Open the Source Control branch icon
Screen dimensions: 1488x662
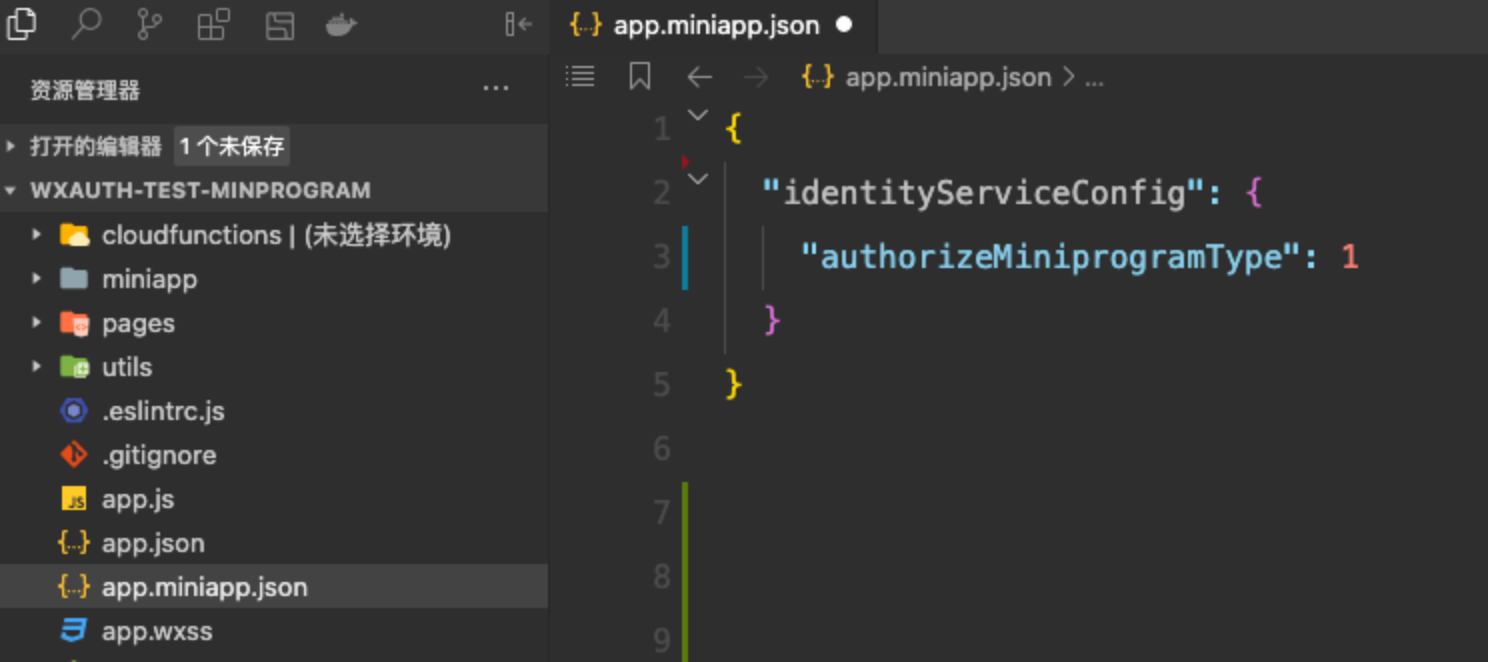pos(149,24)
